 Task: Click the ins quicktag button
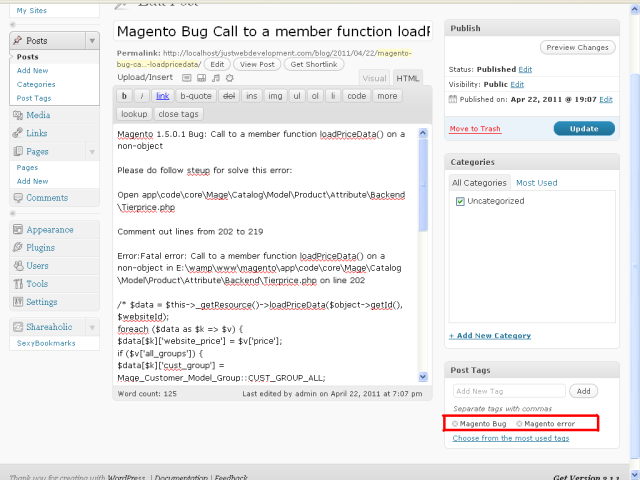pos(252,96)
